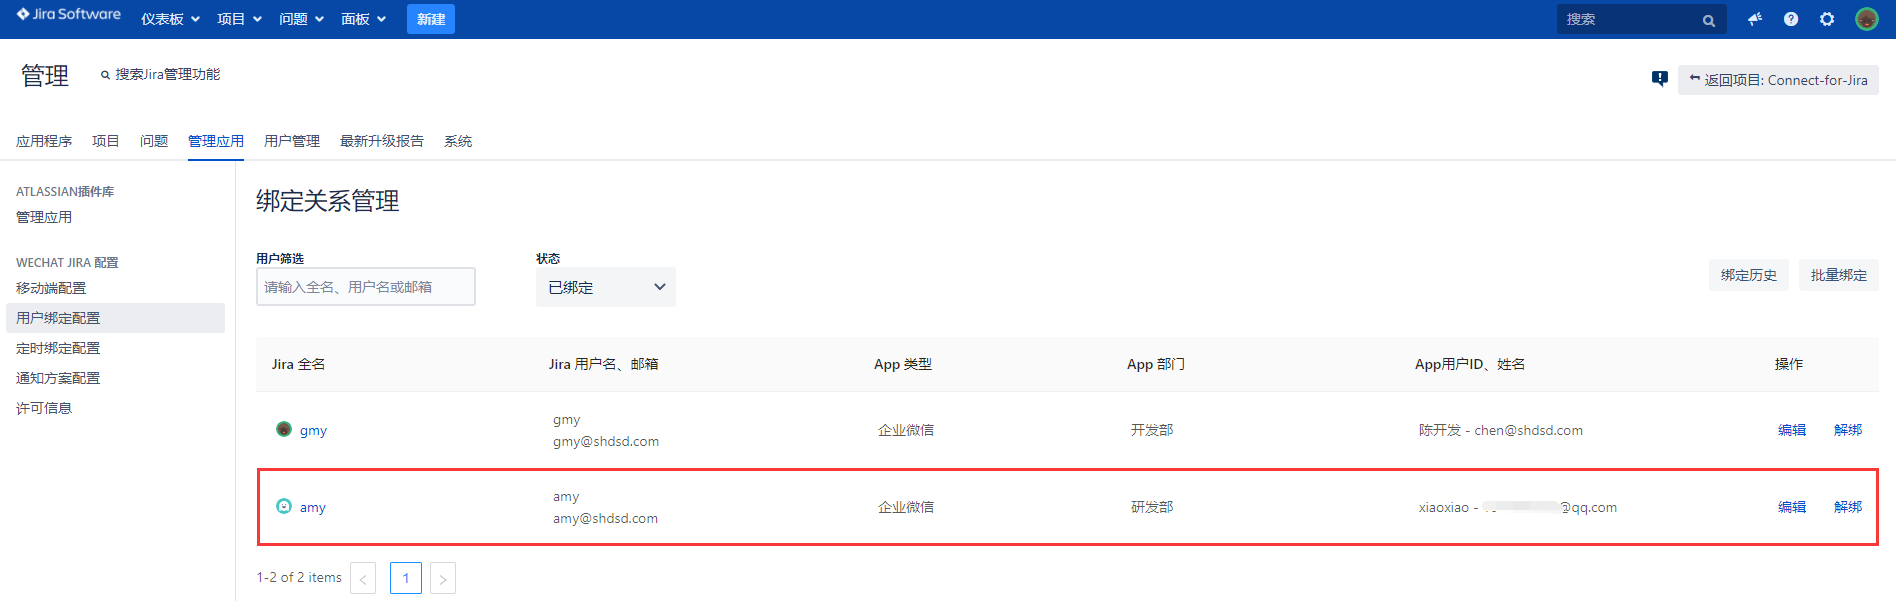Click 解绑 link for amy's row
This screenshot has width=1896, height=601.
[1847, 507]
